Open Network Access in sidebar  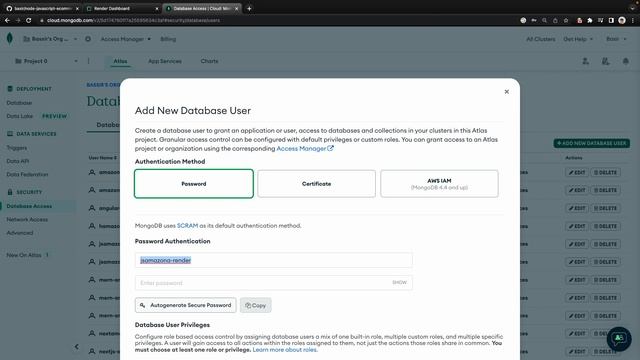[27, 220]
